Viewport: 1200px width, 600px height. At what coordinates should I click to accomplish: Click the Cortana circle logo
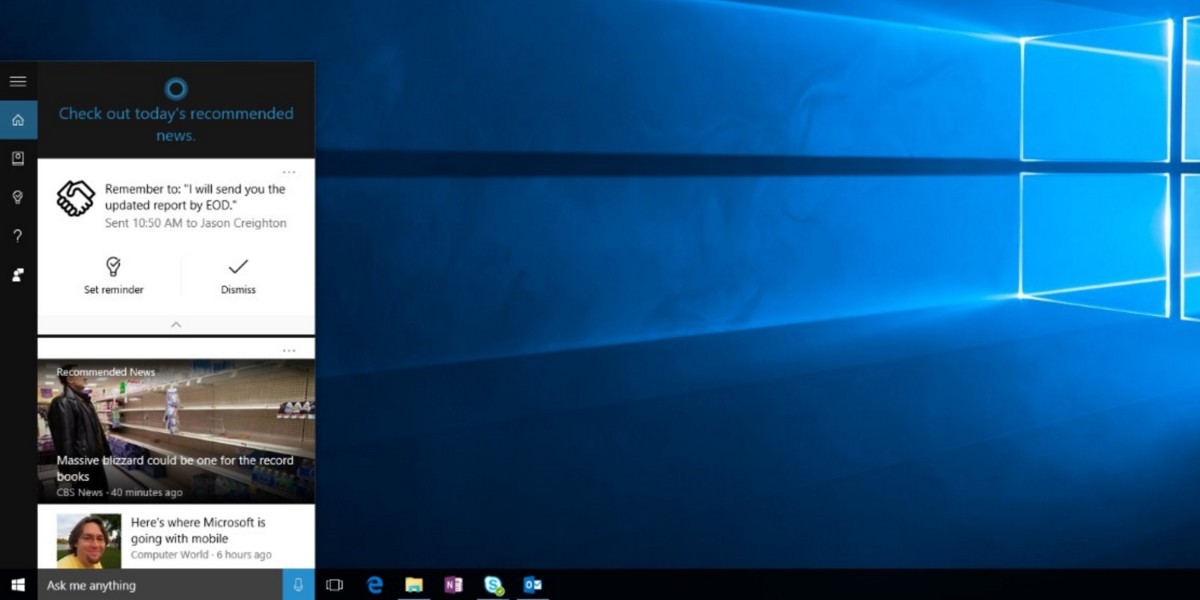175,89
